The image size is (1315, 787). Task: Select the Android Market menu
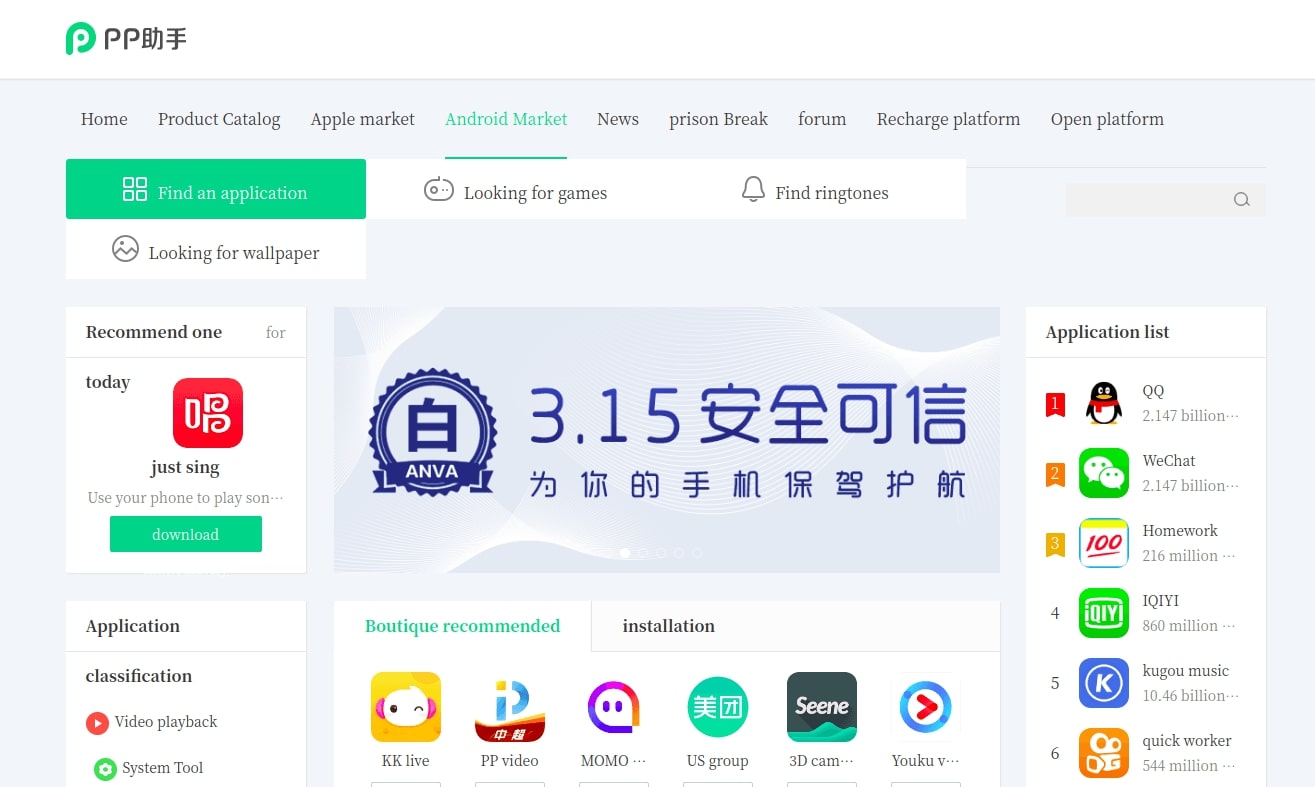[506, 119]
